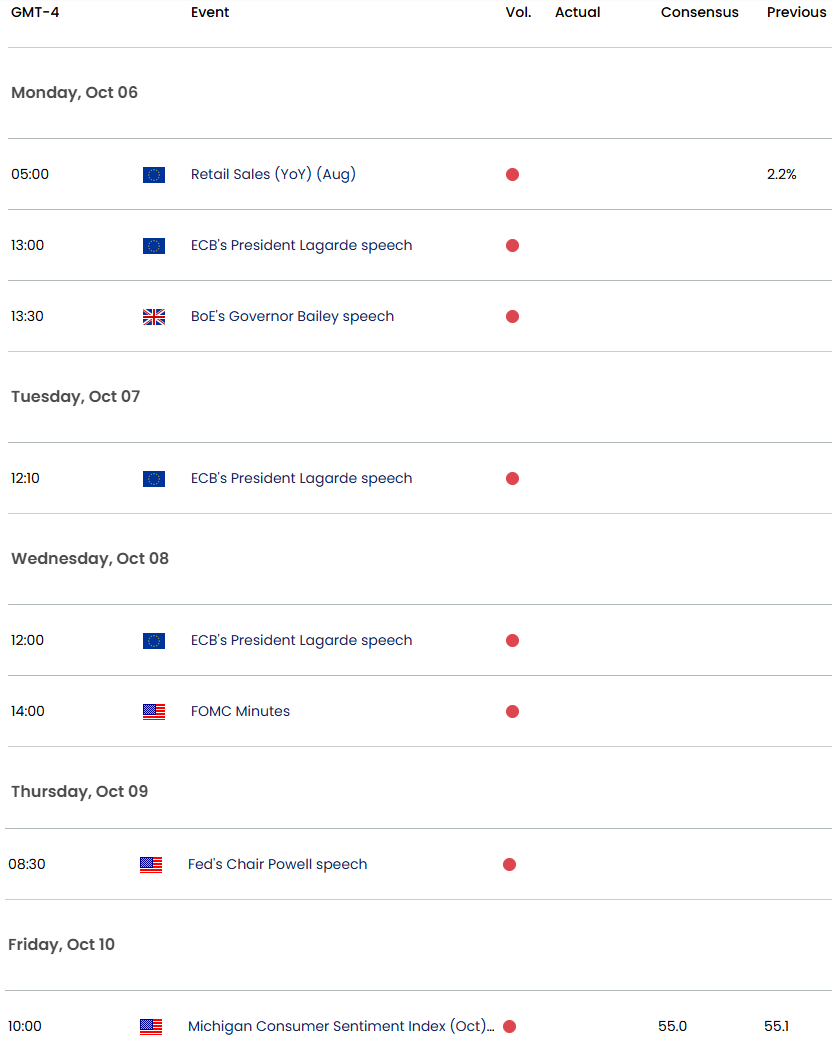Screen dimensions: 832x1048
Task: Click US flag beside Powell speech
Action: [151, 865]
